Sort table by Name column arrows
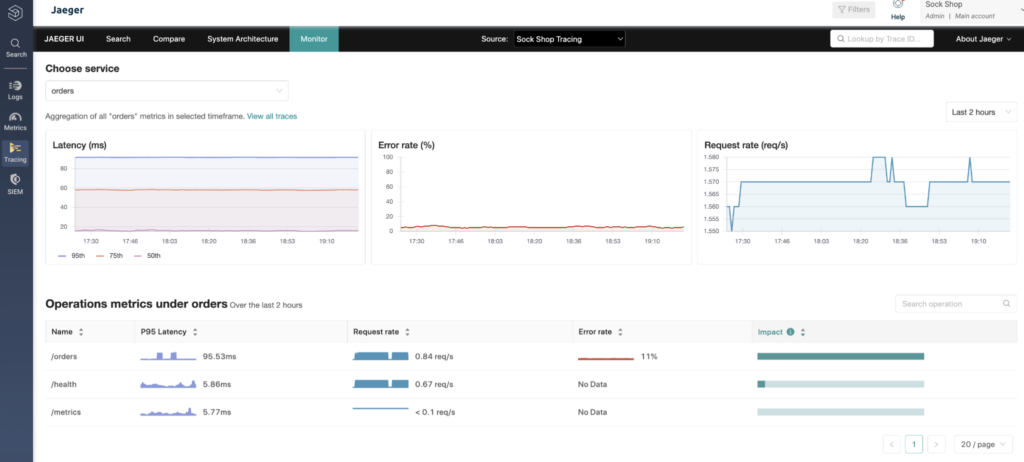The width and height of the screenshot is (1024, 462). click(81, 332)
